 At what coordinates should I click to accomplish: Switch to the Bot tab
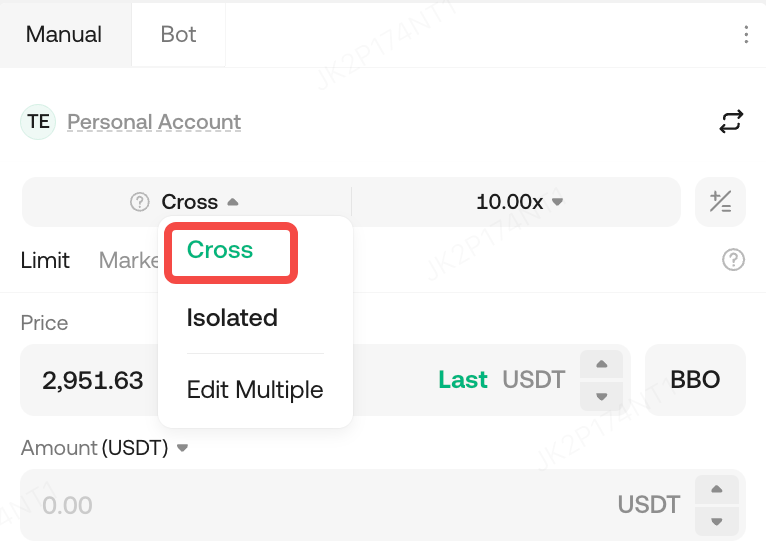[178, 34]
